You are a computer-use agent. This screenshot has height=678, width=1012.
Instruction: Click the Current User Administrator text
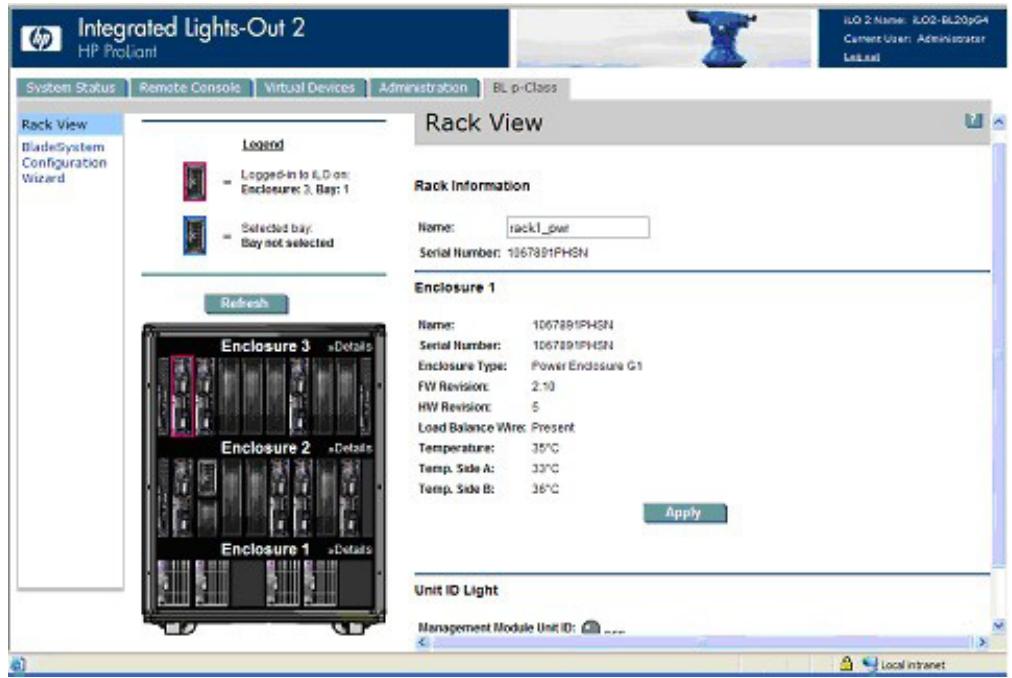pyautogui.click(x=914, y=39)
